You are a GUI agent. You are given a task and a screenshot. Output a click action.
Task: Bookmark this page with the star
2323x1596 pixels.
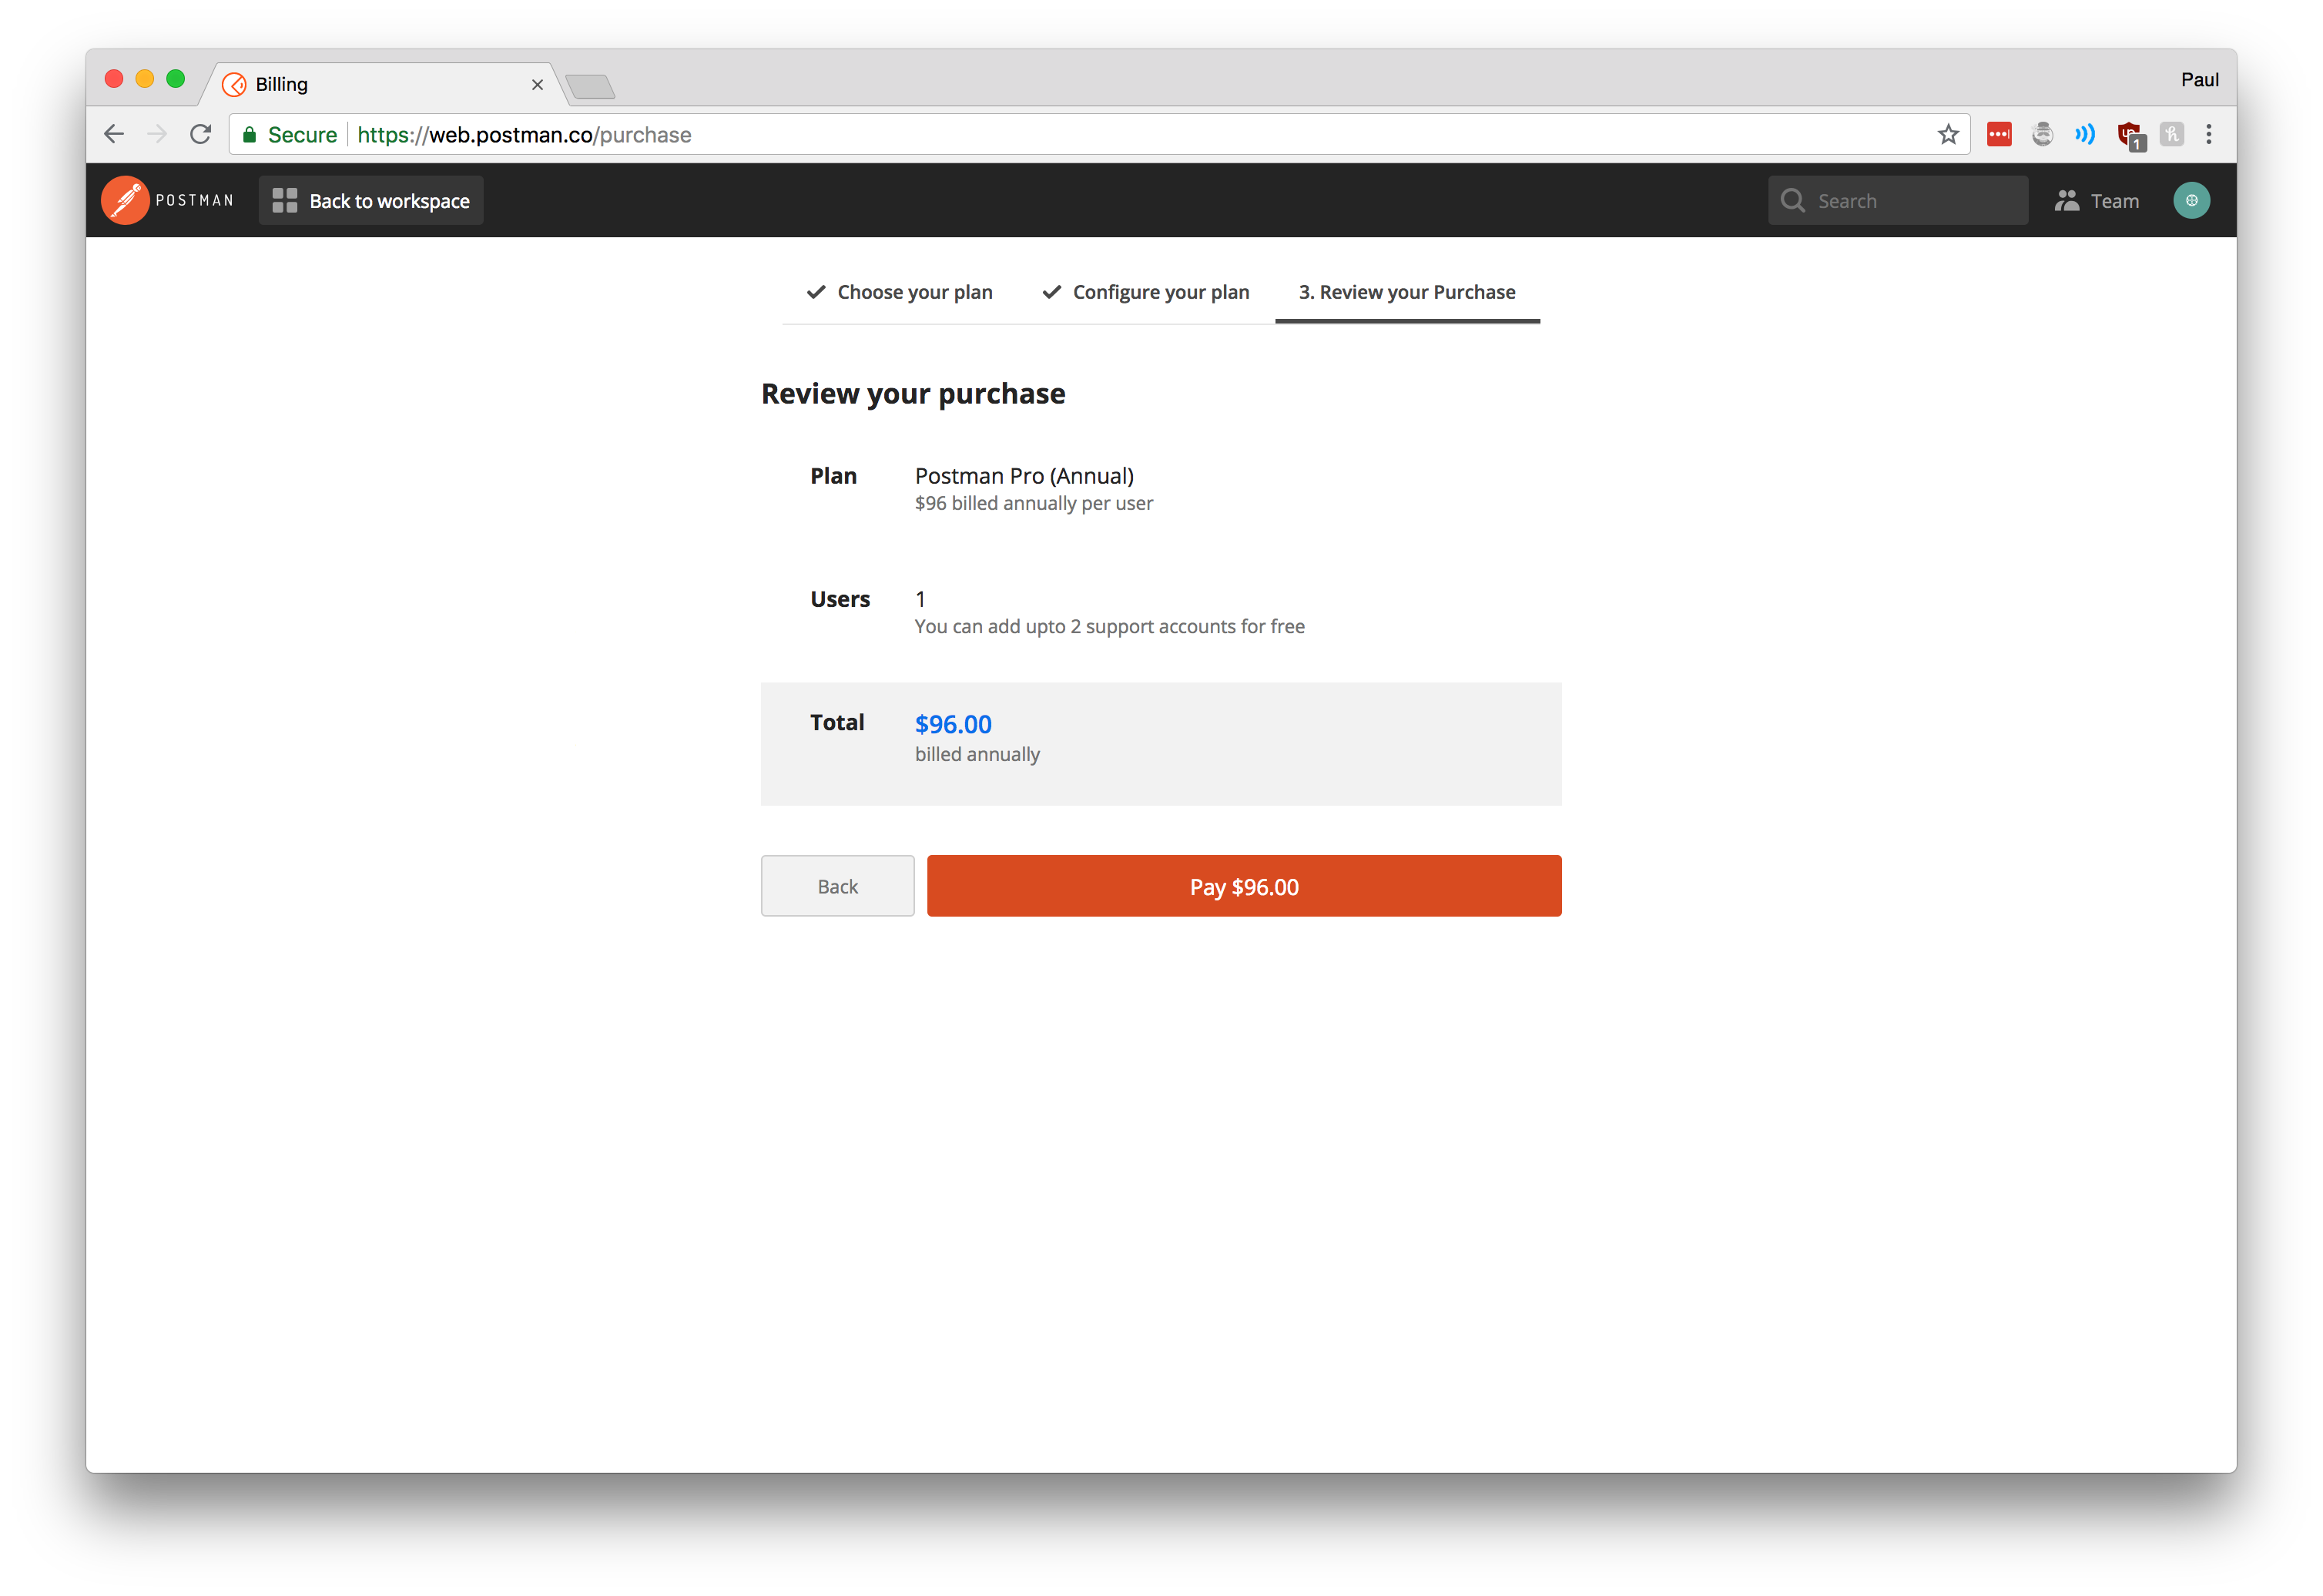[1947, 134]
